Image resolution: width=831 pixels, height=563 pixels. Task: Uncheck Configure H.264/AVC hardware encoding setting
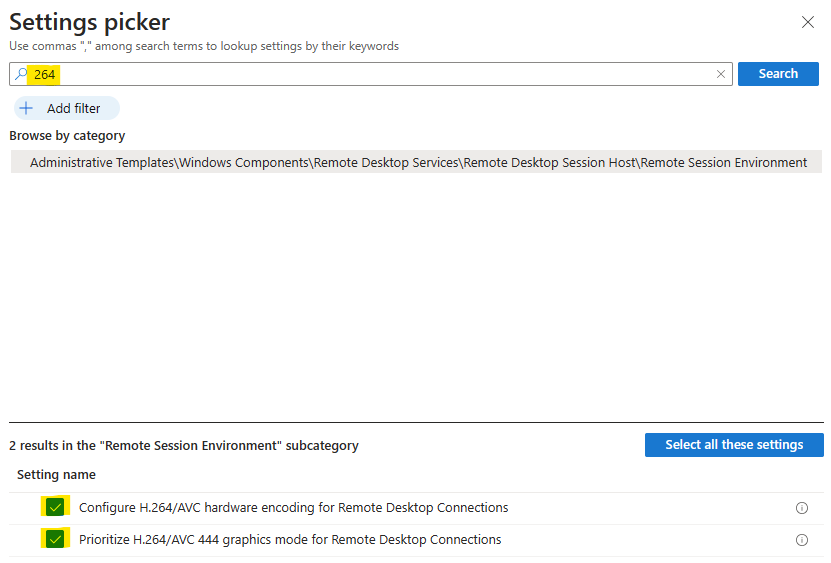click(55, 507)
